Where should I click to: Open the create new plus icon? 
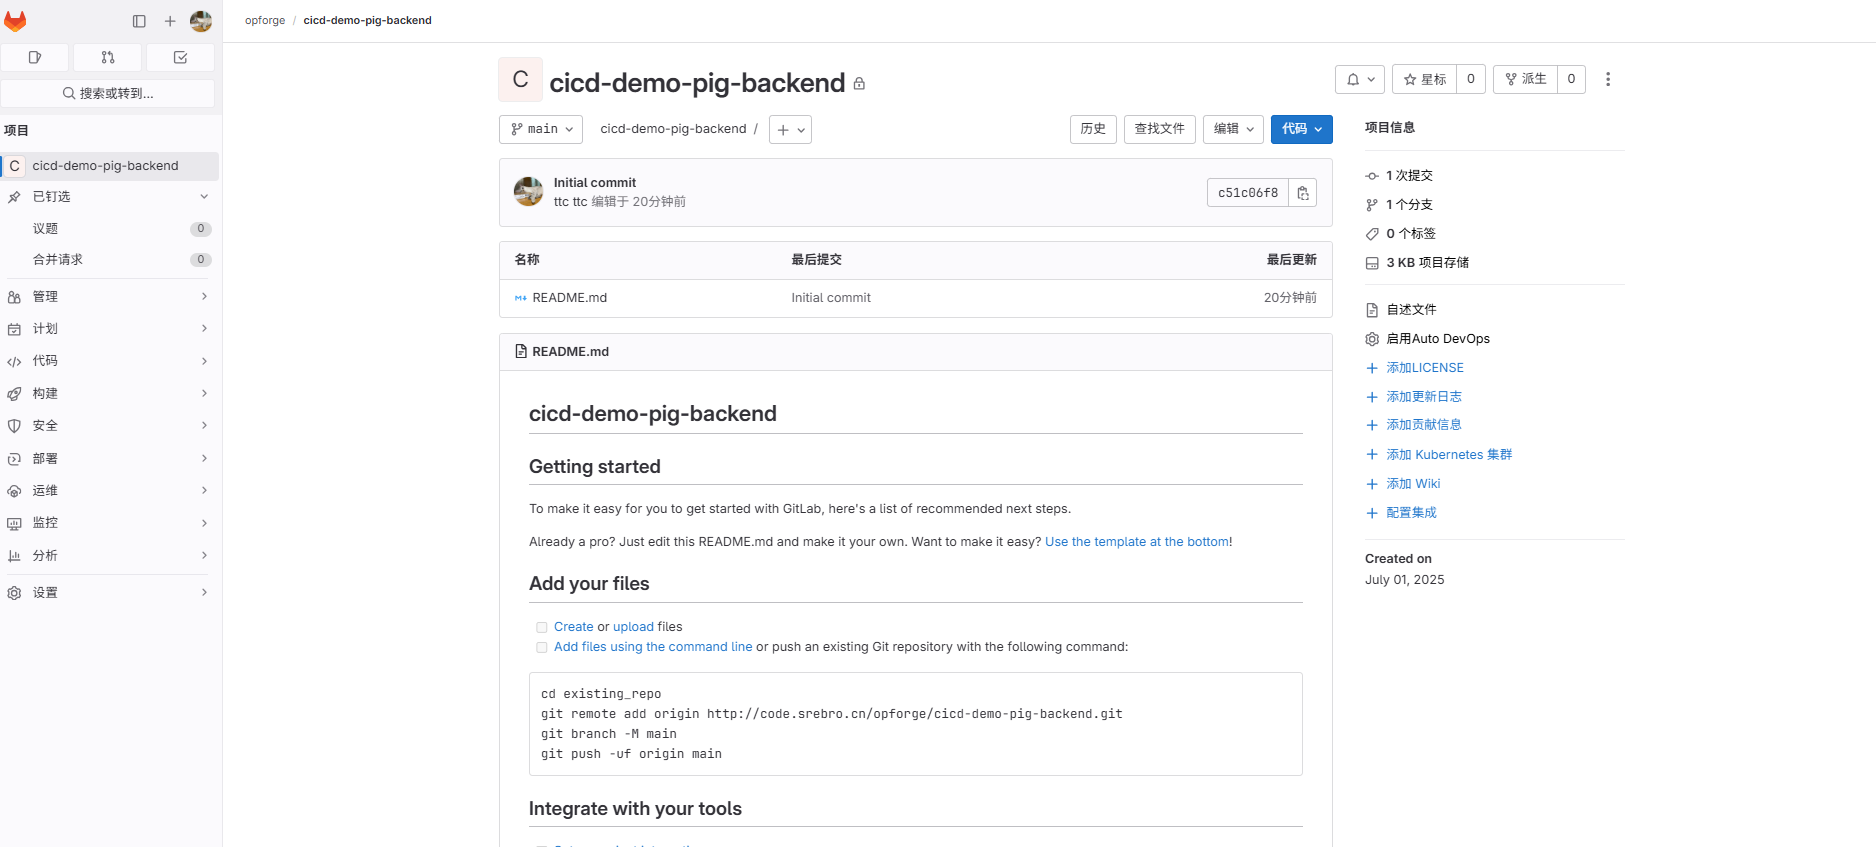(170, 21)
